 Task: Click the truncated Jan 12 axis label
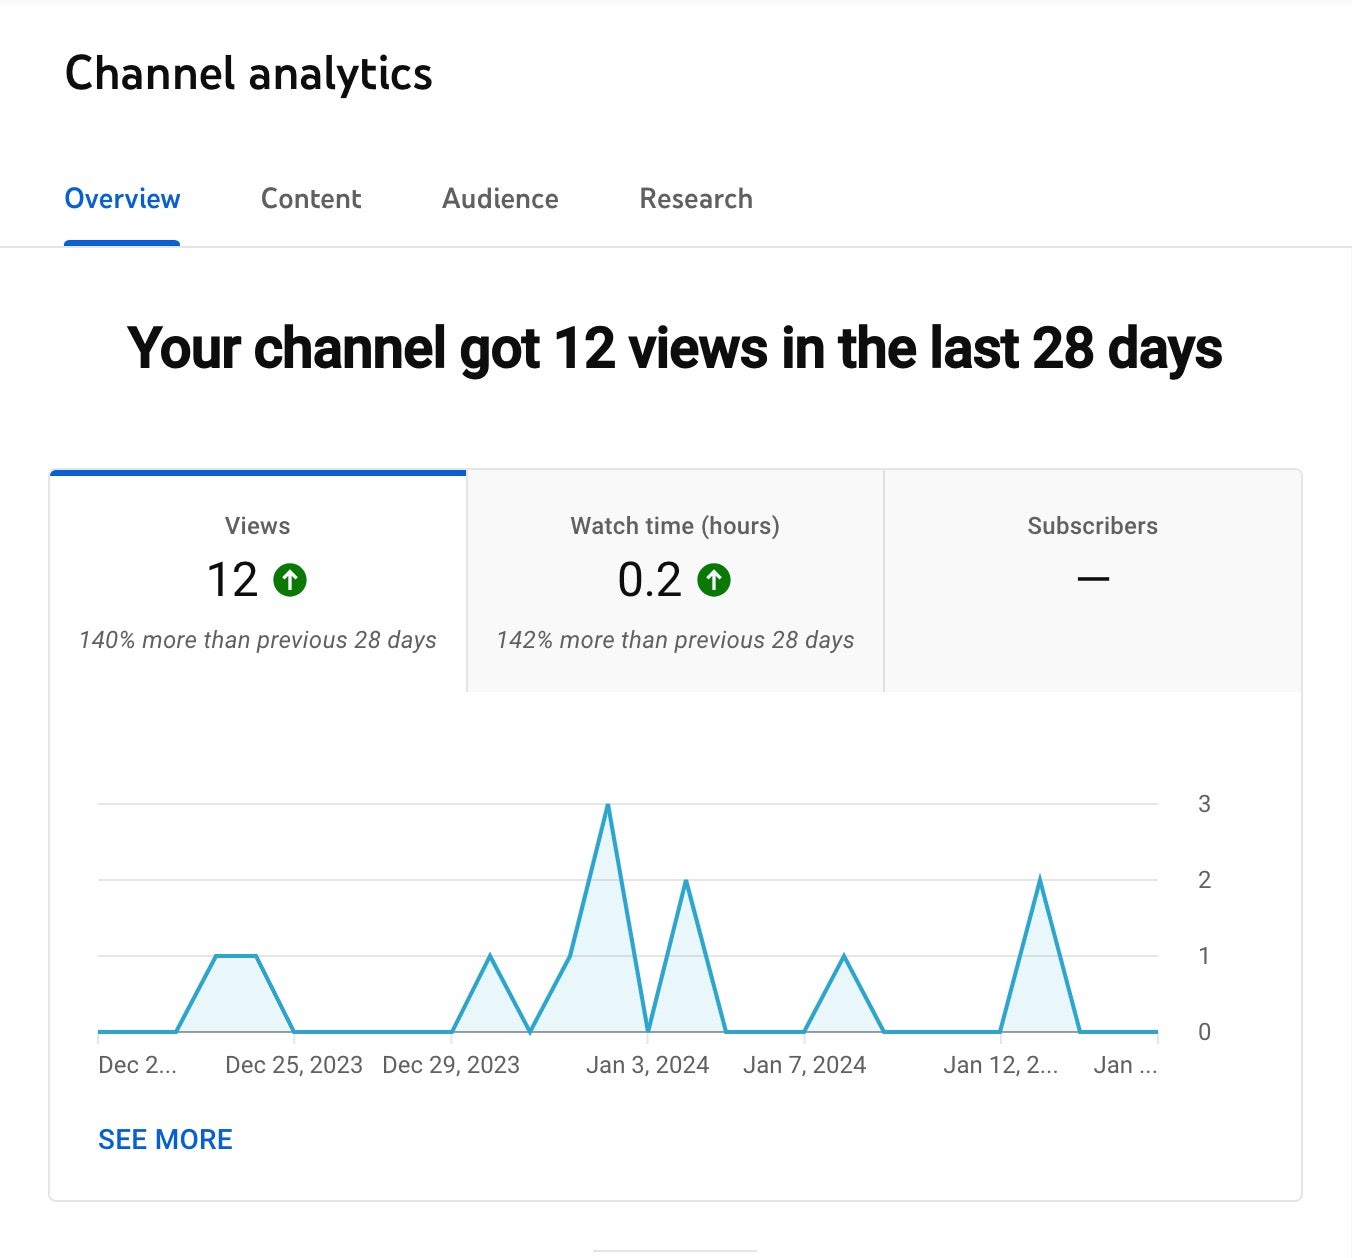(x=1000, y=1065)
